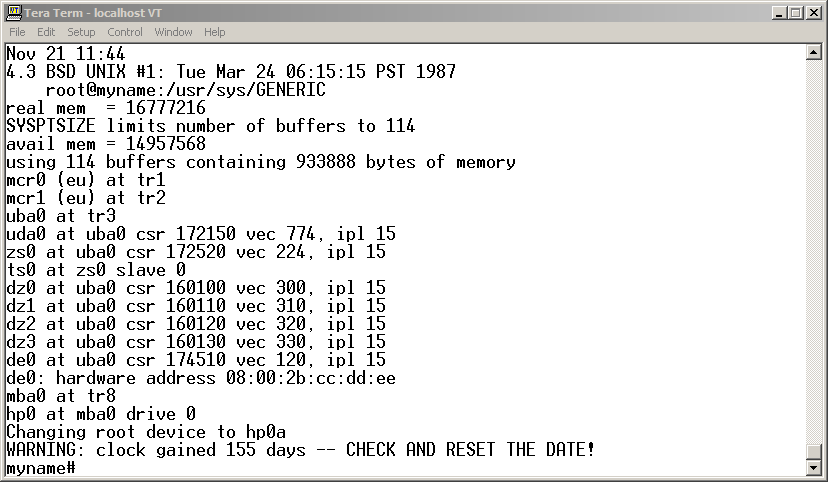The width and height of the screenshot is (828, 482).
Task: Click 'using 114 buffers containing' line
Action: click(261, 162)
